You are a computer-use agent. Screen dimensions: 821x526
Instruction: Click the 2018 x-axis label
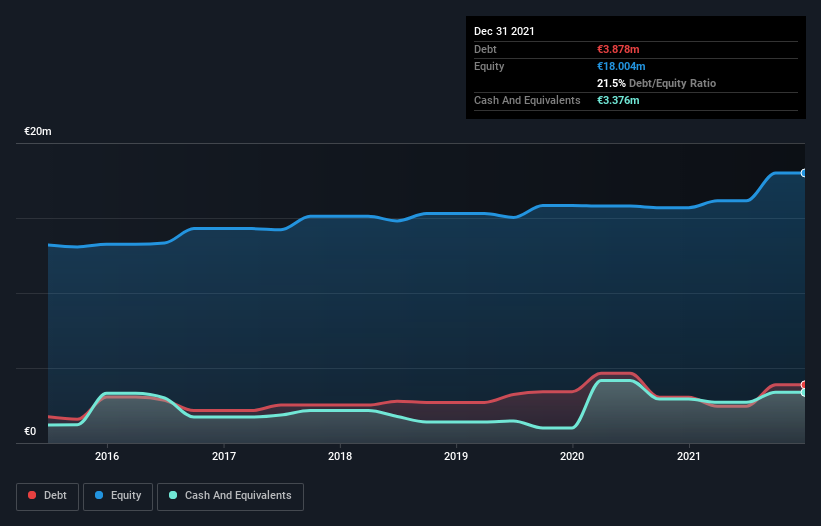(340, 456)
